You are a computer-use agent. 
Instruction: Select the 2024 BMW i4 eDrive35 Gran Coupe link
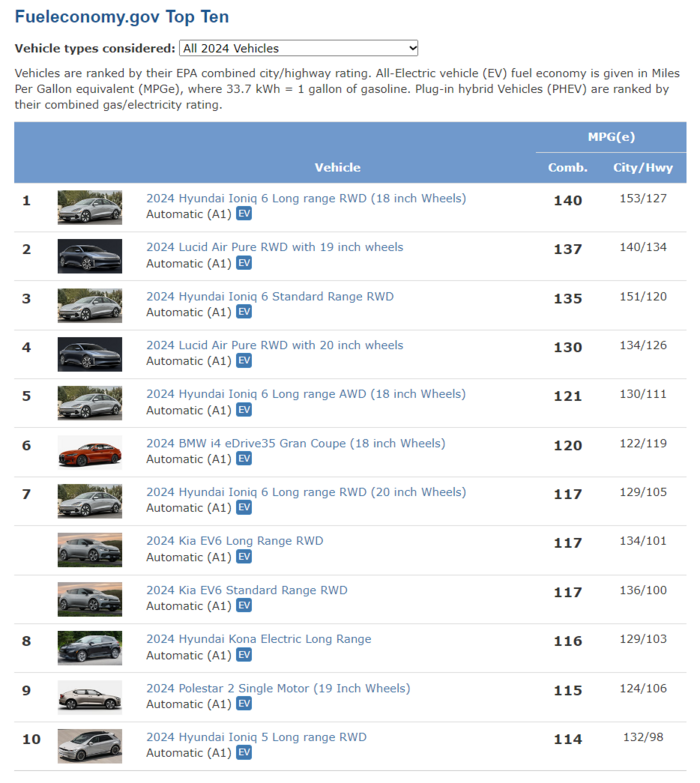pos(295,443)
